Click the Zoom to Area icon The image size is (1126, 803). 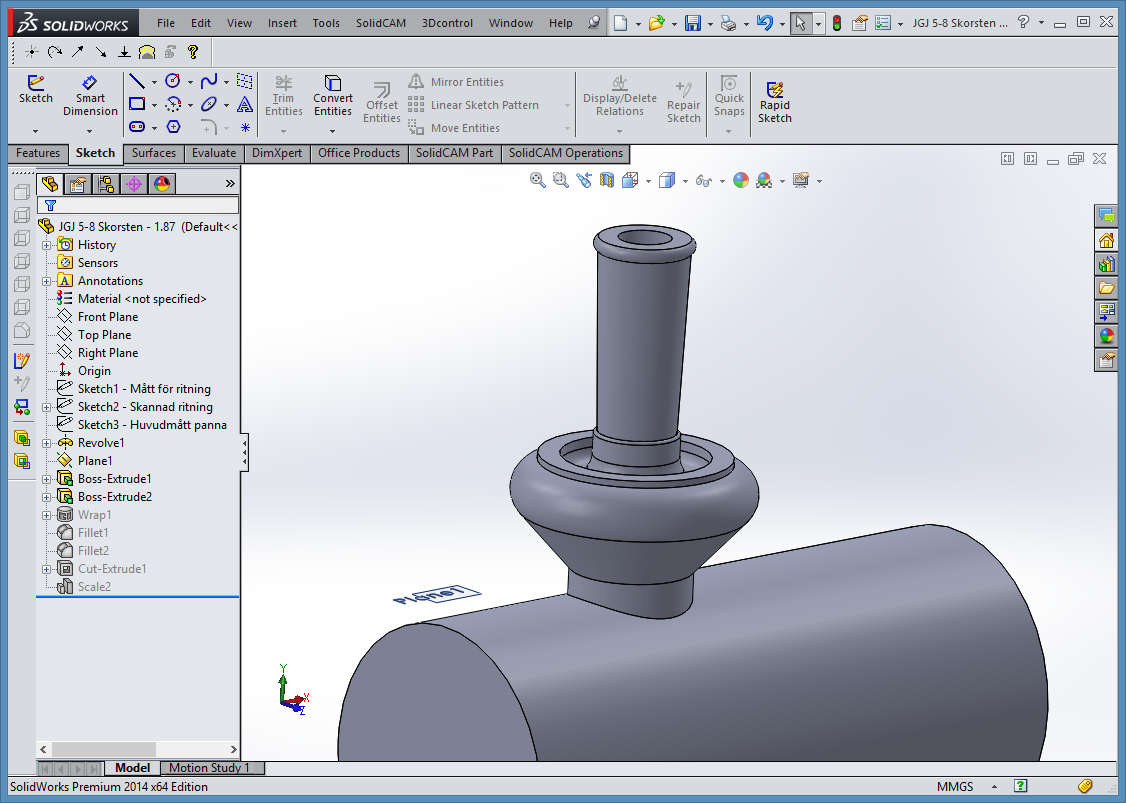(560, 180)
